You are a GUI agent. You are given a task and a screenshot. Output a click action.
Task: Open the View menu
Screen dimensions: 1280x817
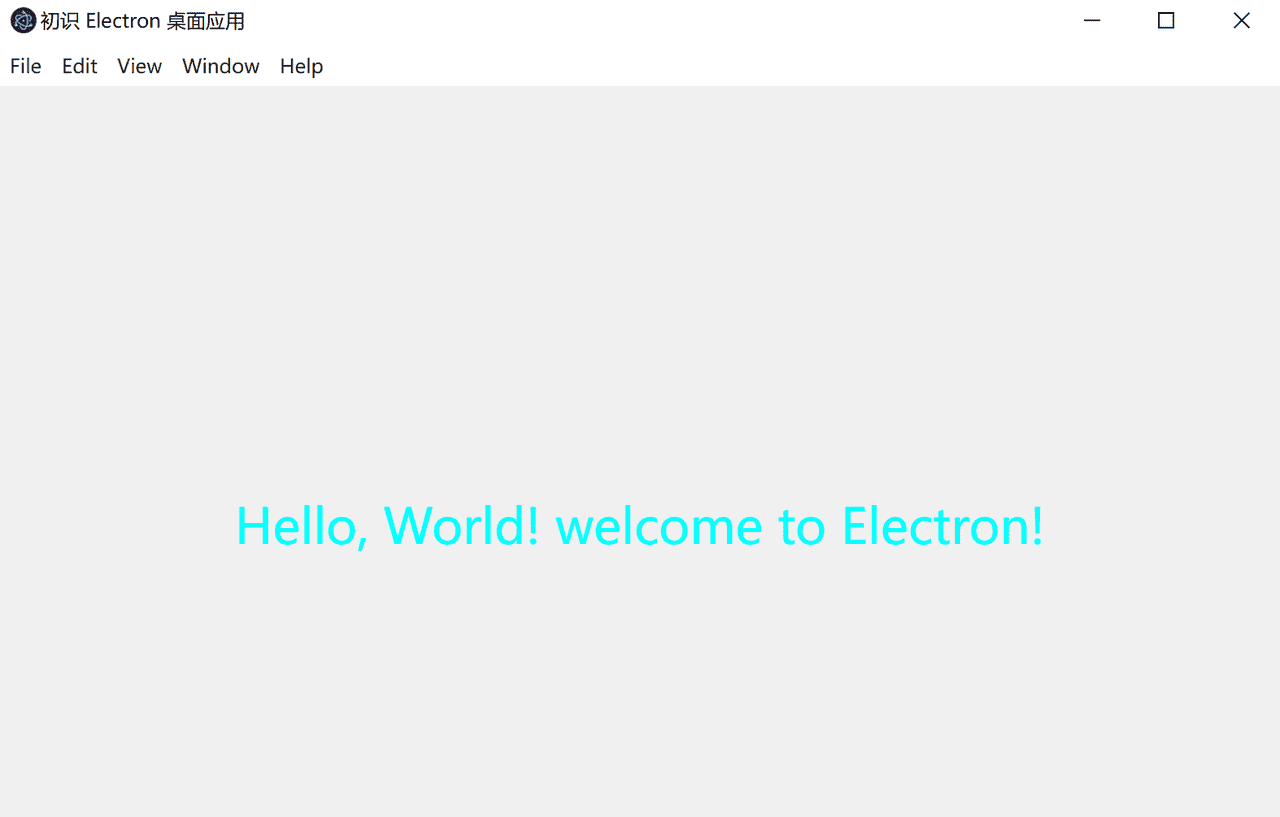[139, 66]
